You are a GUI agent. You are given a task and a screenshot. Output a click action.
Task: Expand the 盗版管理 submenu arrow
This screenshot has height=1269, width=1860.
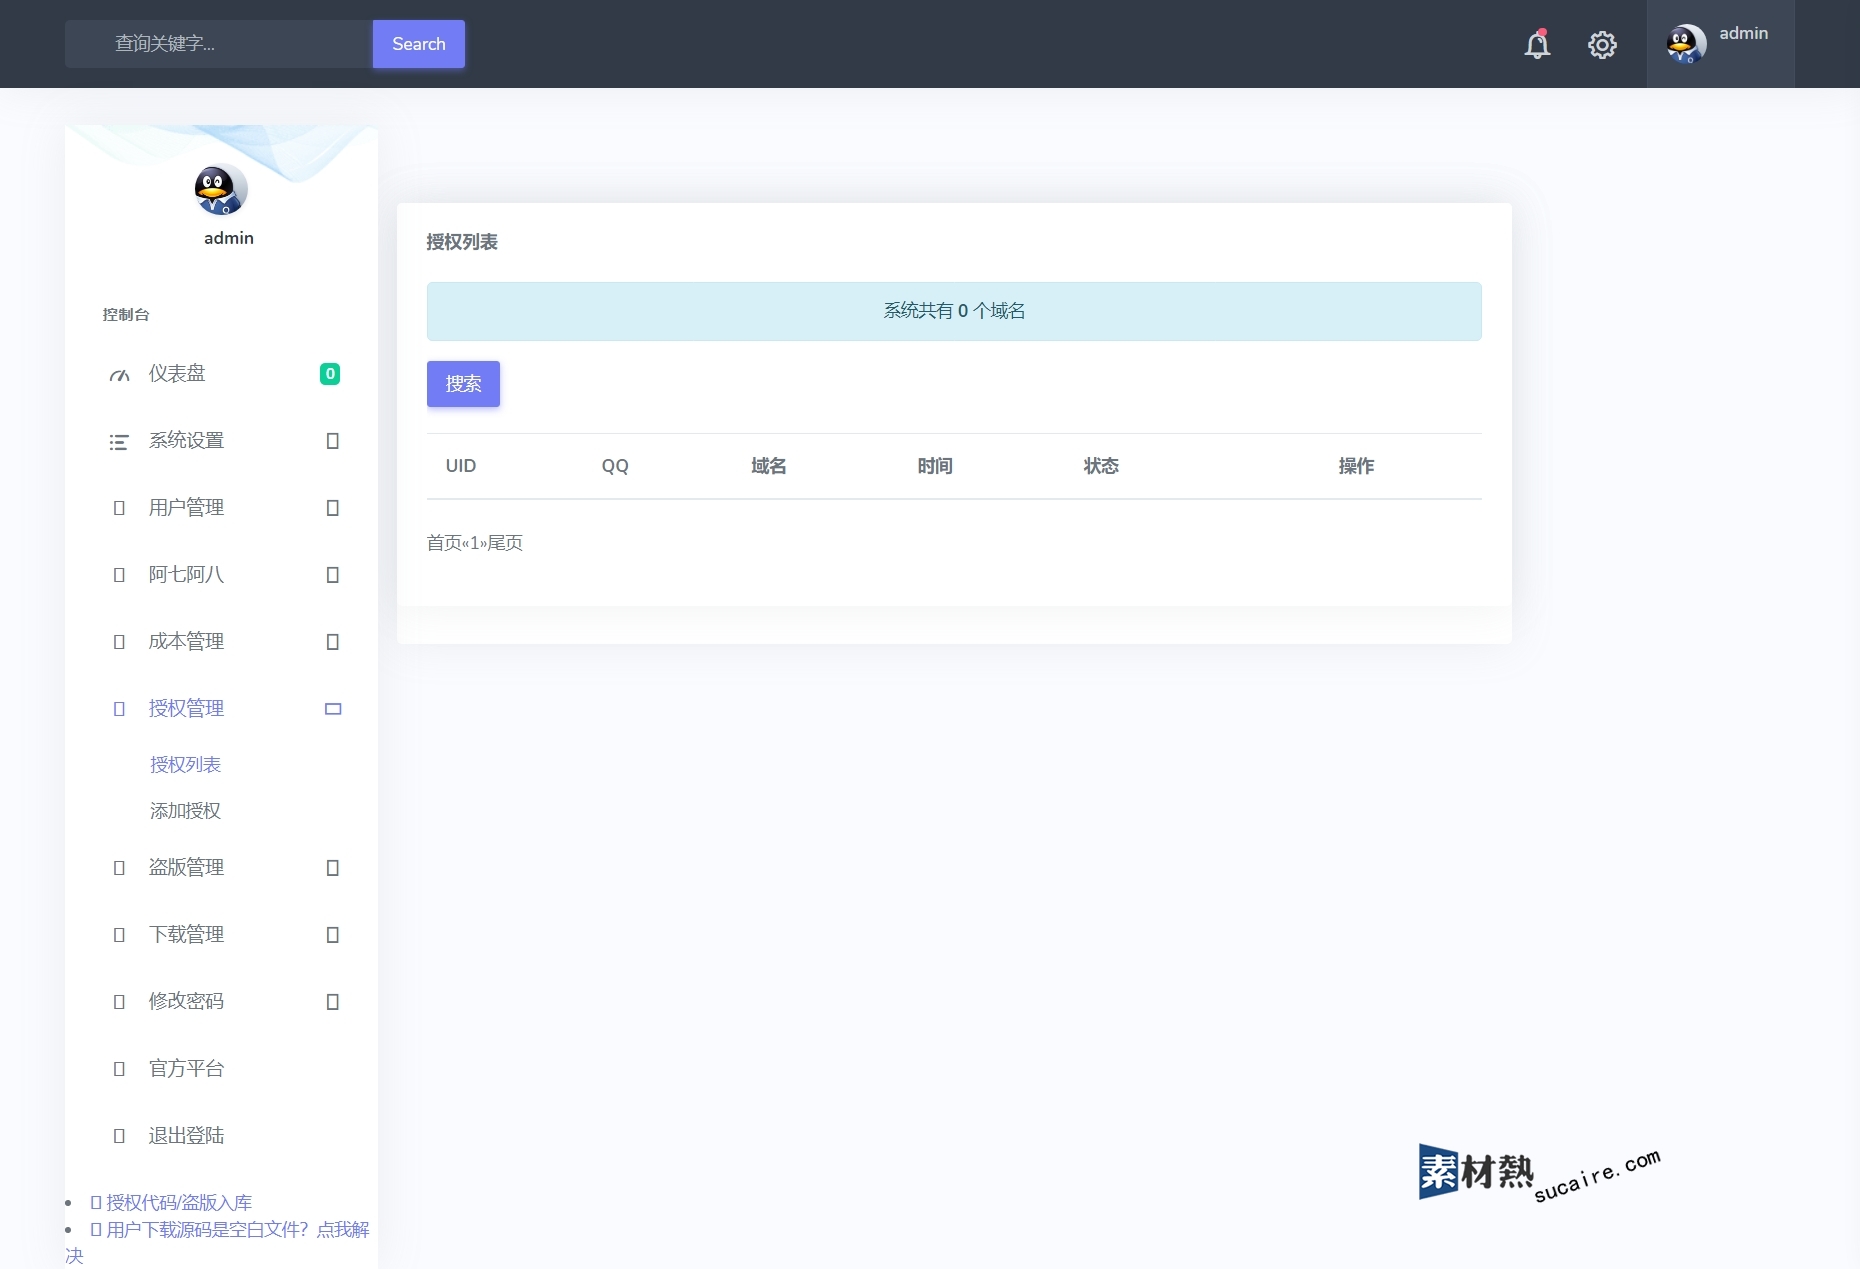(333, 868)
